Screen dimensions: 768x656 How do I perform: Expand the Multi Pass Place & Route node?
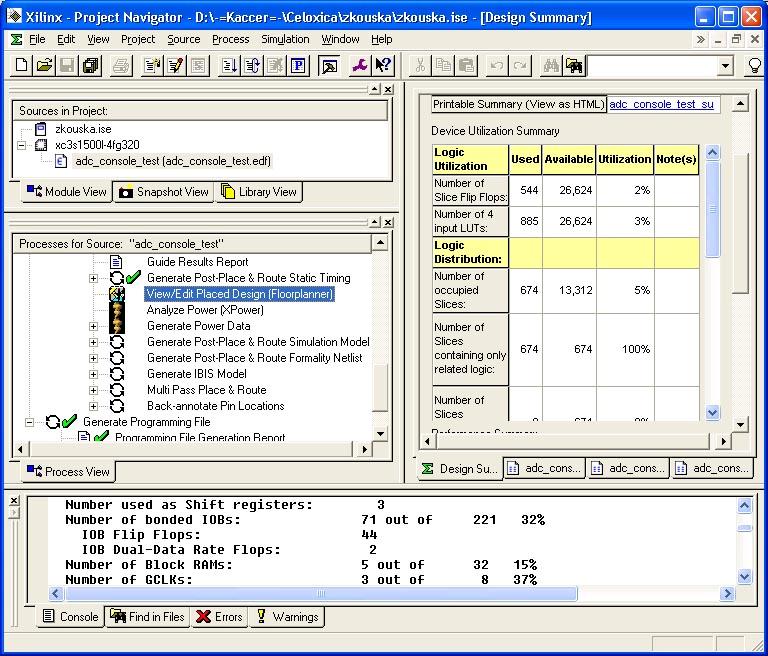click(x=93, y=390)
